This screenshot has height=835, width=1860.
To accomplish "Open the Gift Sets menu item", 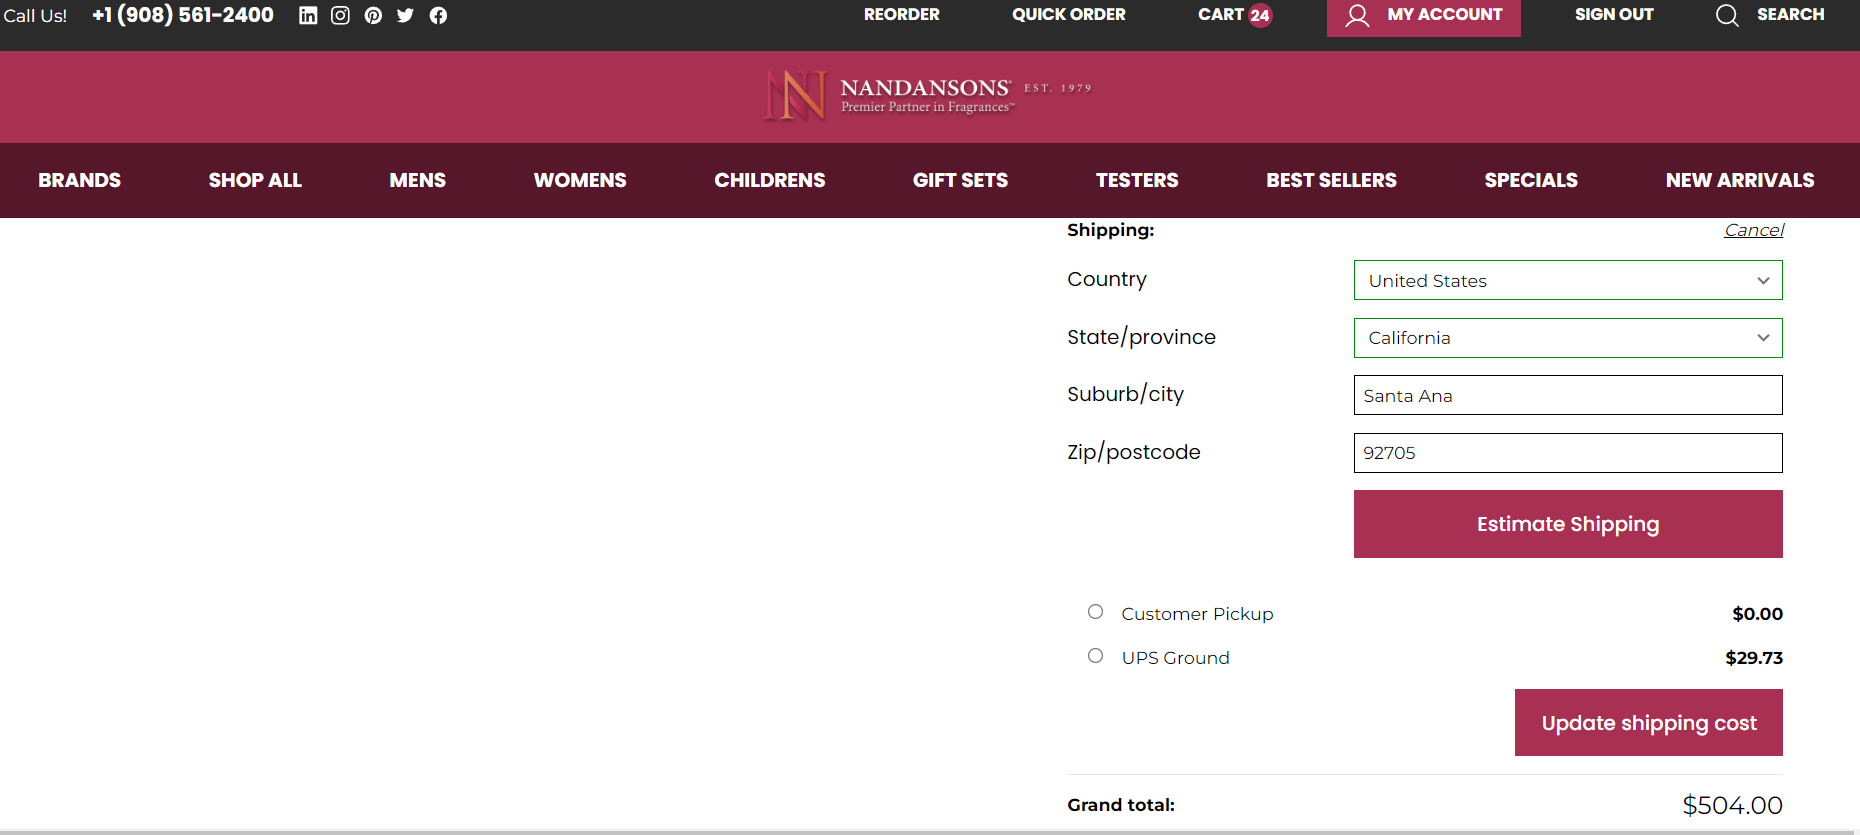I will pyautogui.click(x=960, y=180).
